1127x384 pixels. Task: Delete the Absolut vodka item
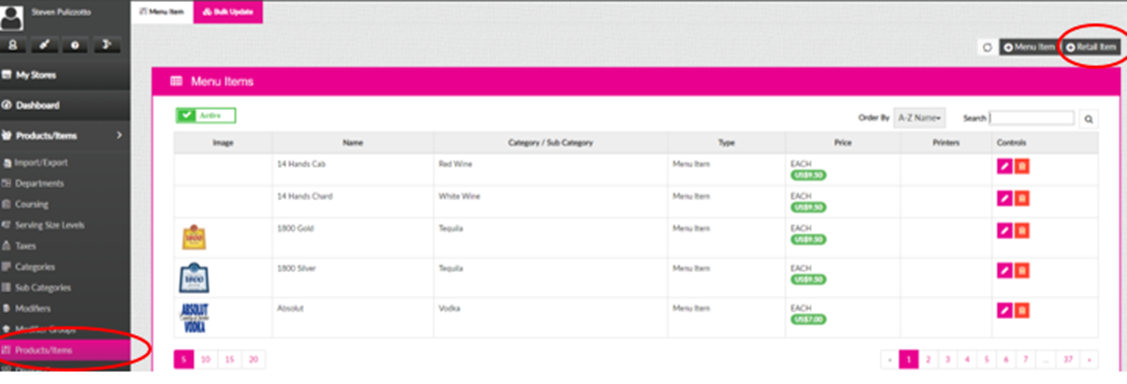[1022, 311]
